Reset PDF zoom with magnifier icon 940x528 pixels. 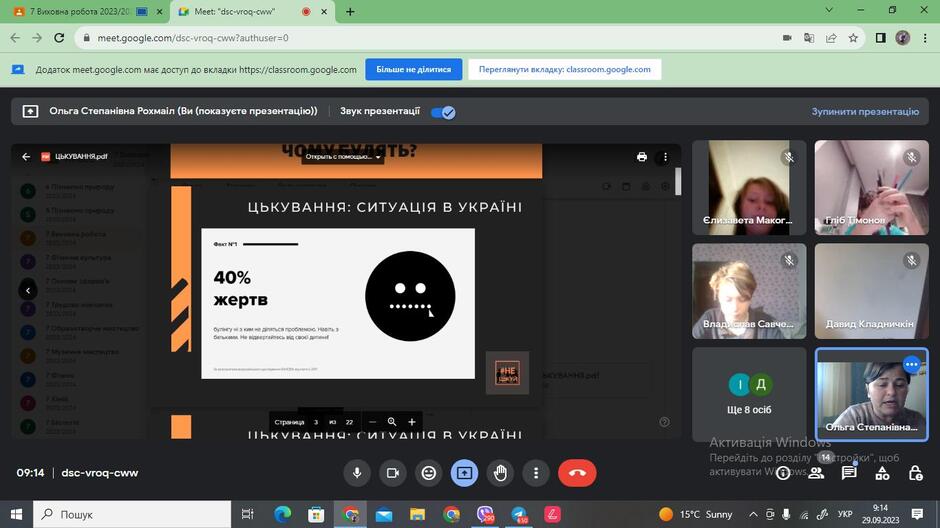(391, 422)
